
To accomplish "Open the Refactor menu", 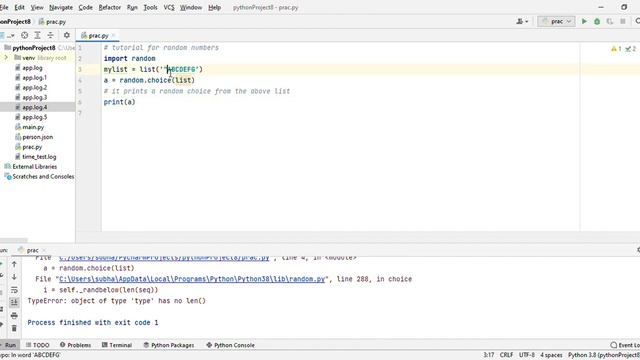I will point(110,7).
